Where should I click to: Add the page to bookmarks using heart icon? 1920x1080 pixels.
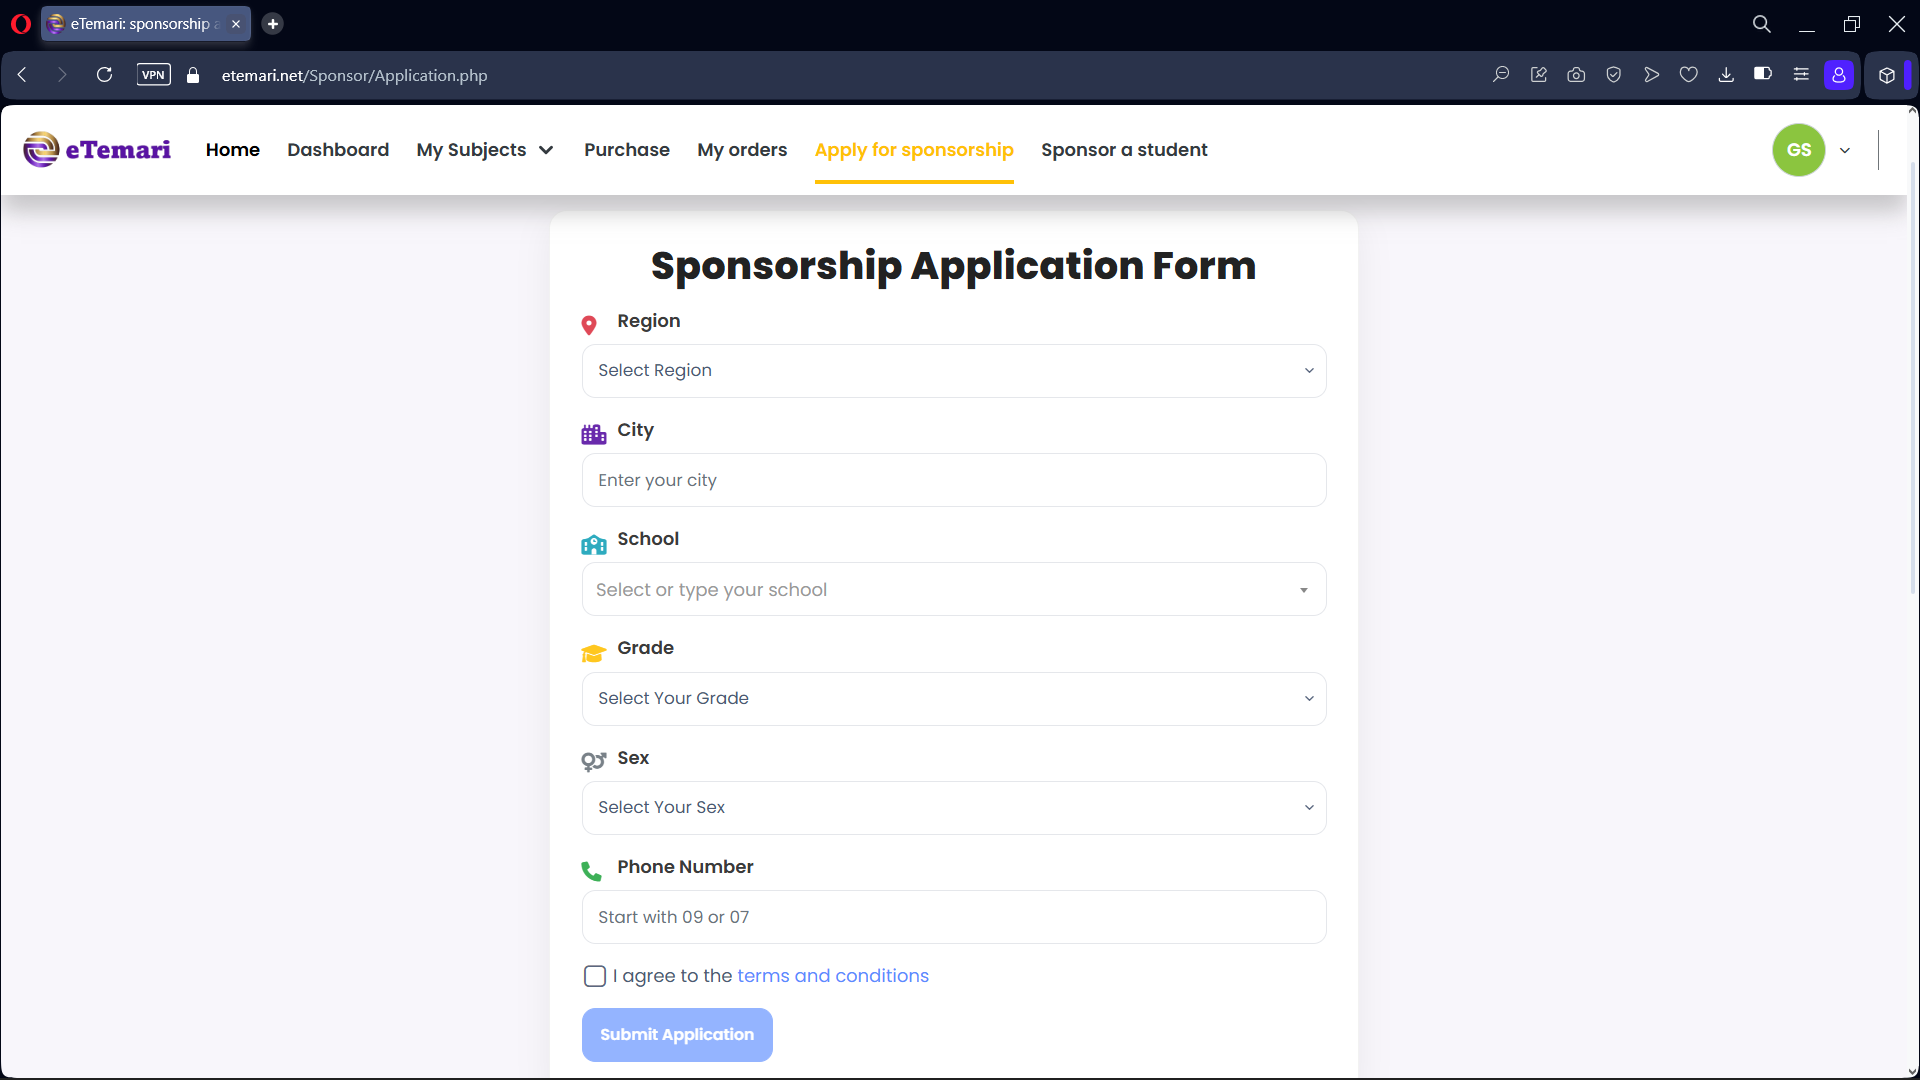(1689, 75)
